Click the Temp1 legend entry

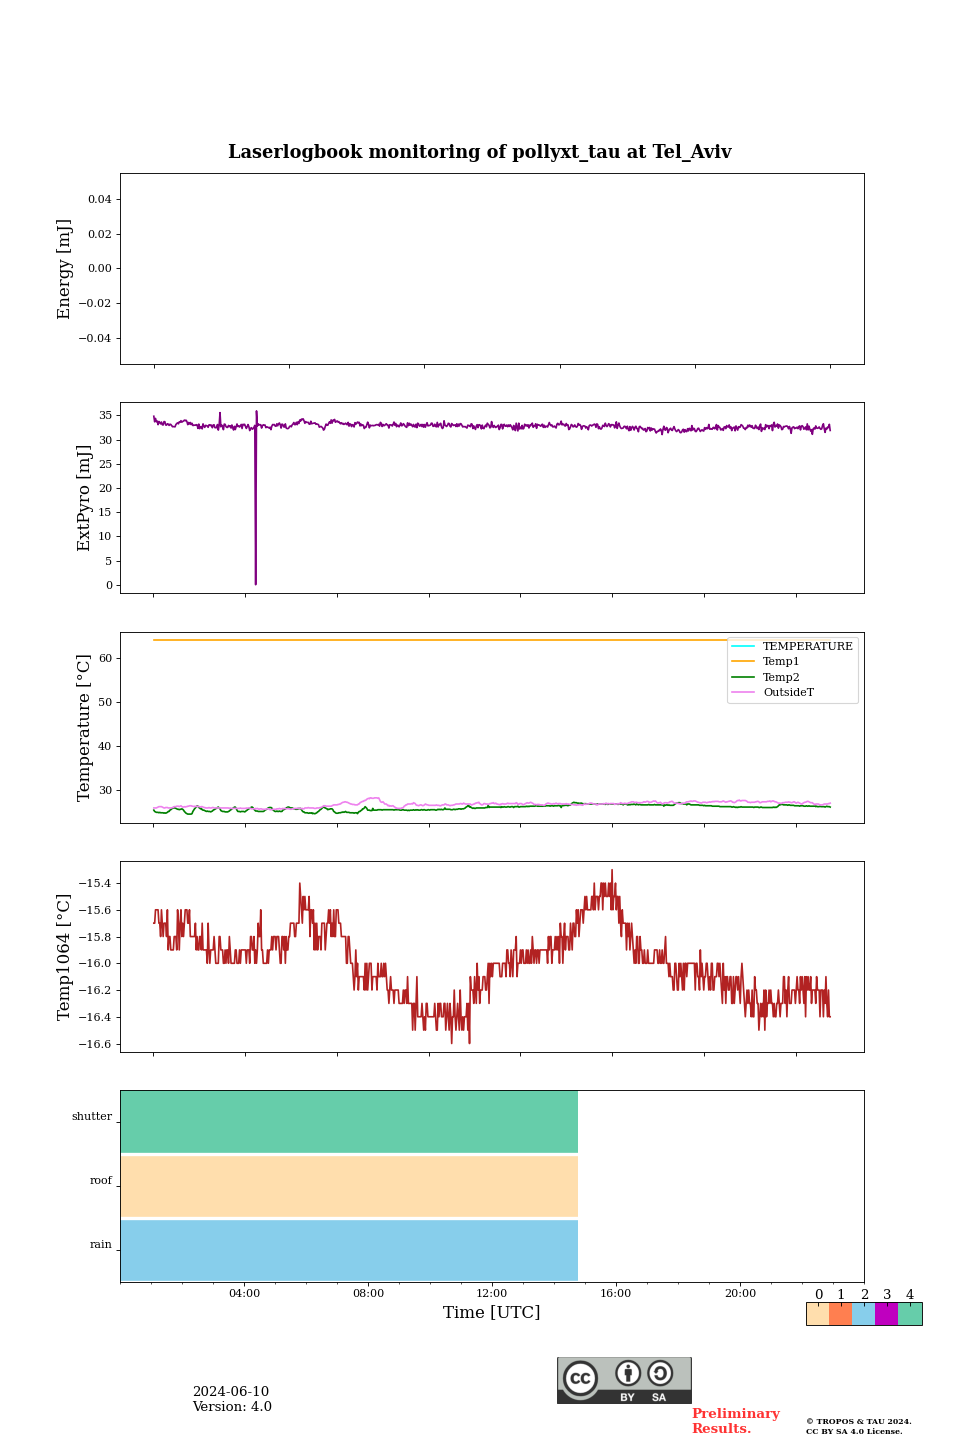pos(766,662)
